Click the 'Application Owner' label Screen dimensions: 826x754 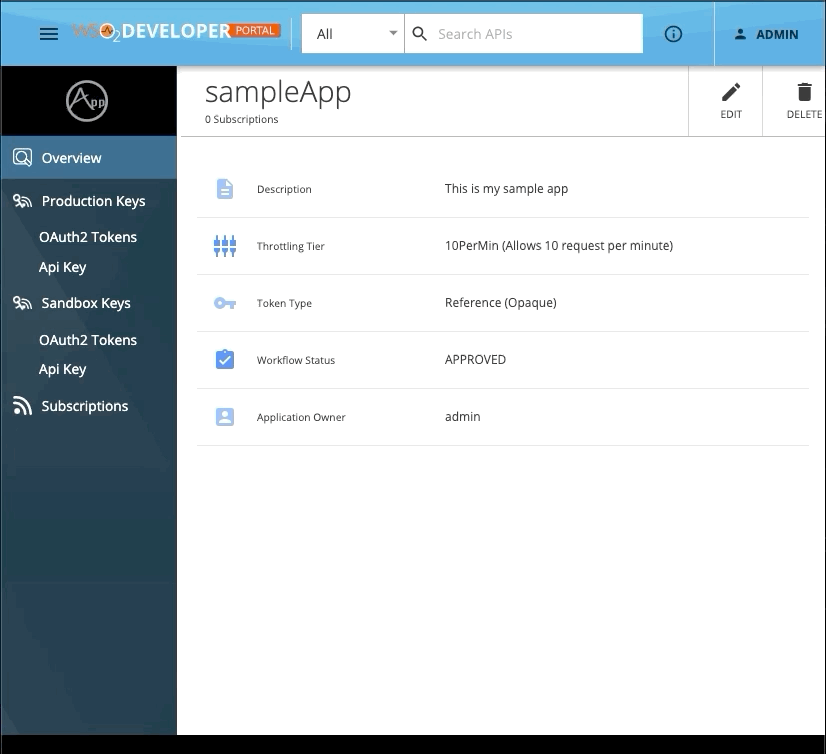301,417
